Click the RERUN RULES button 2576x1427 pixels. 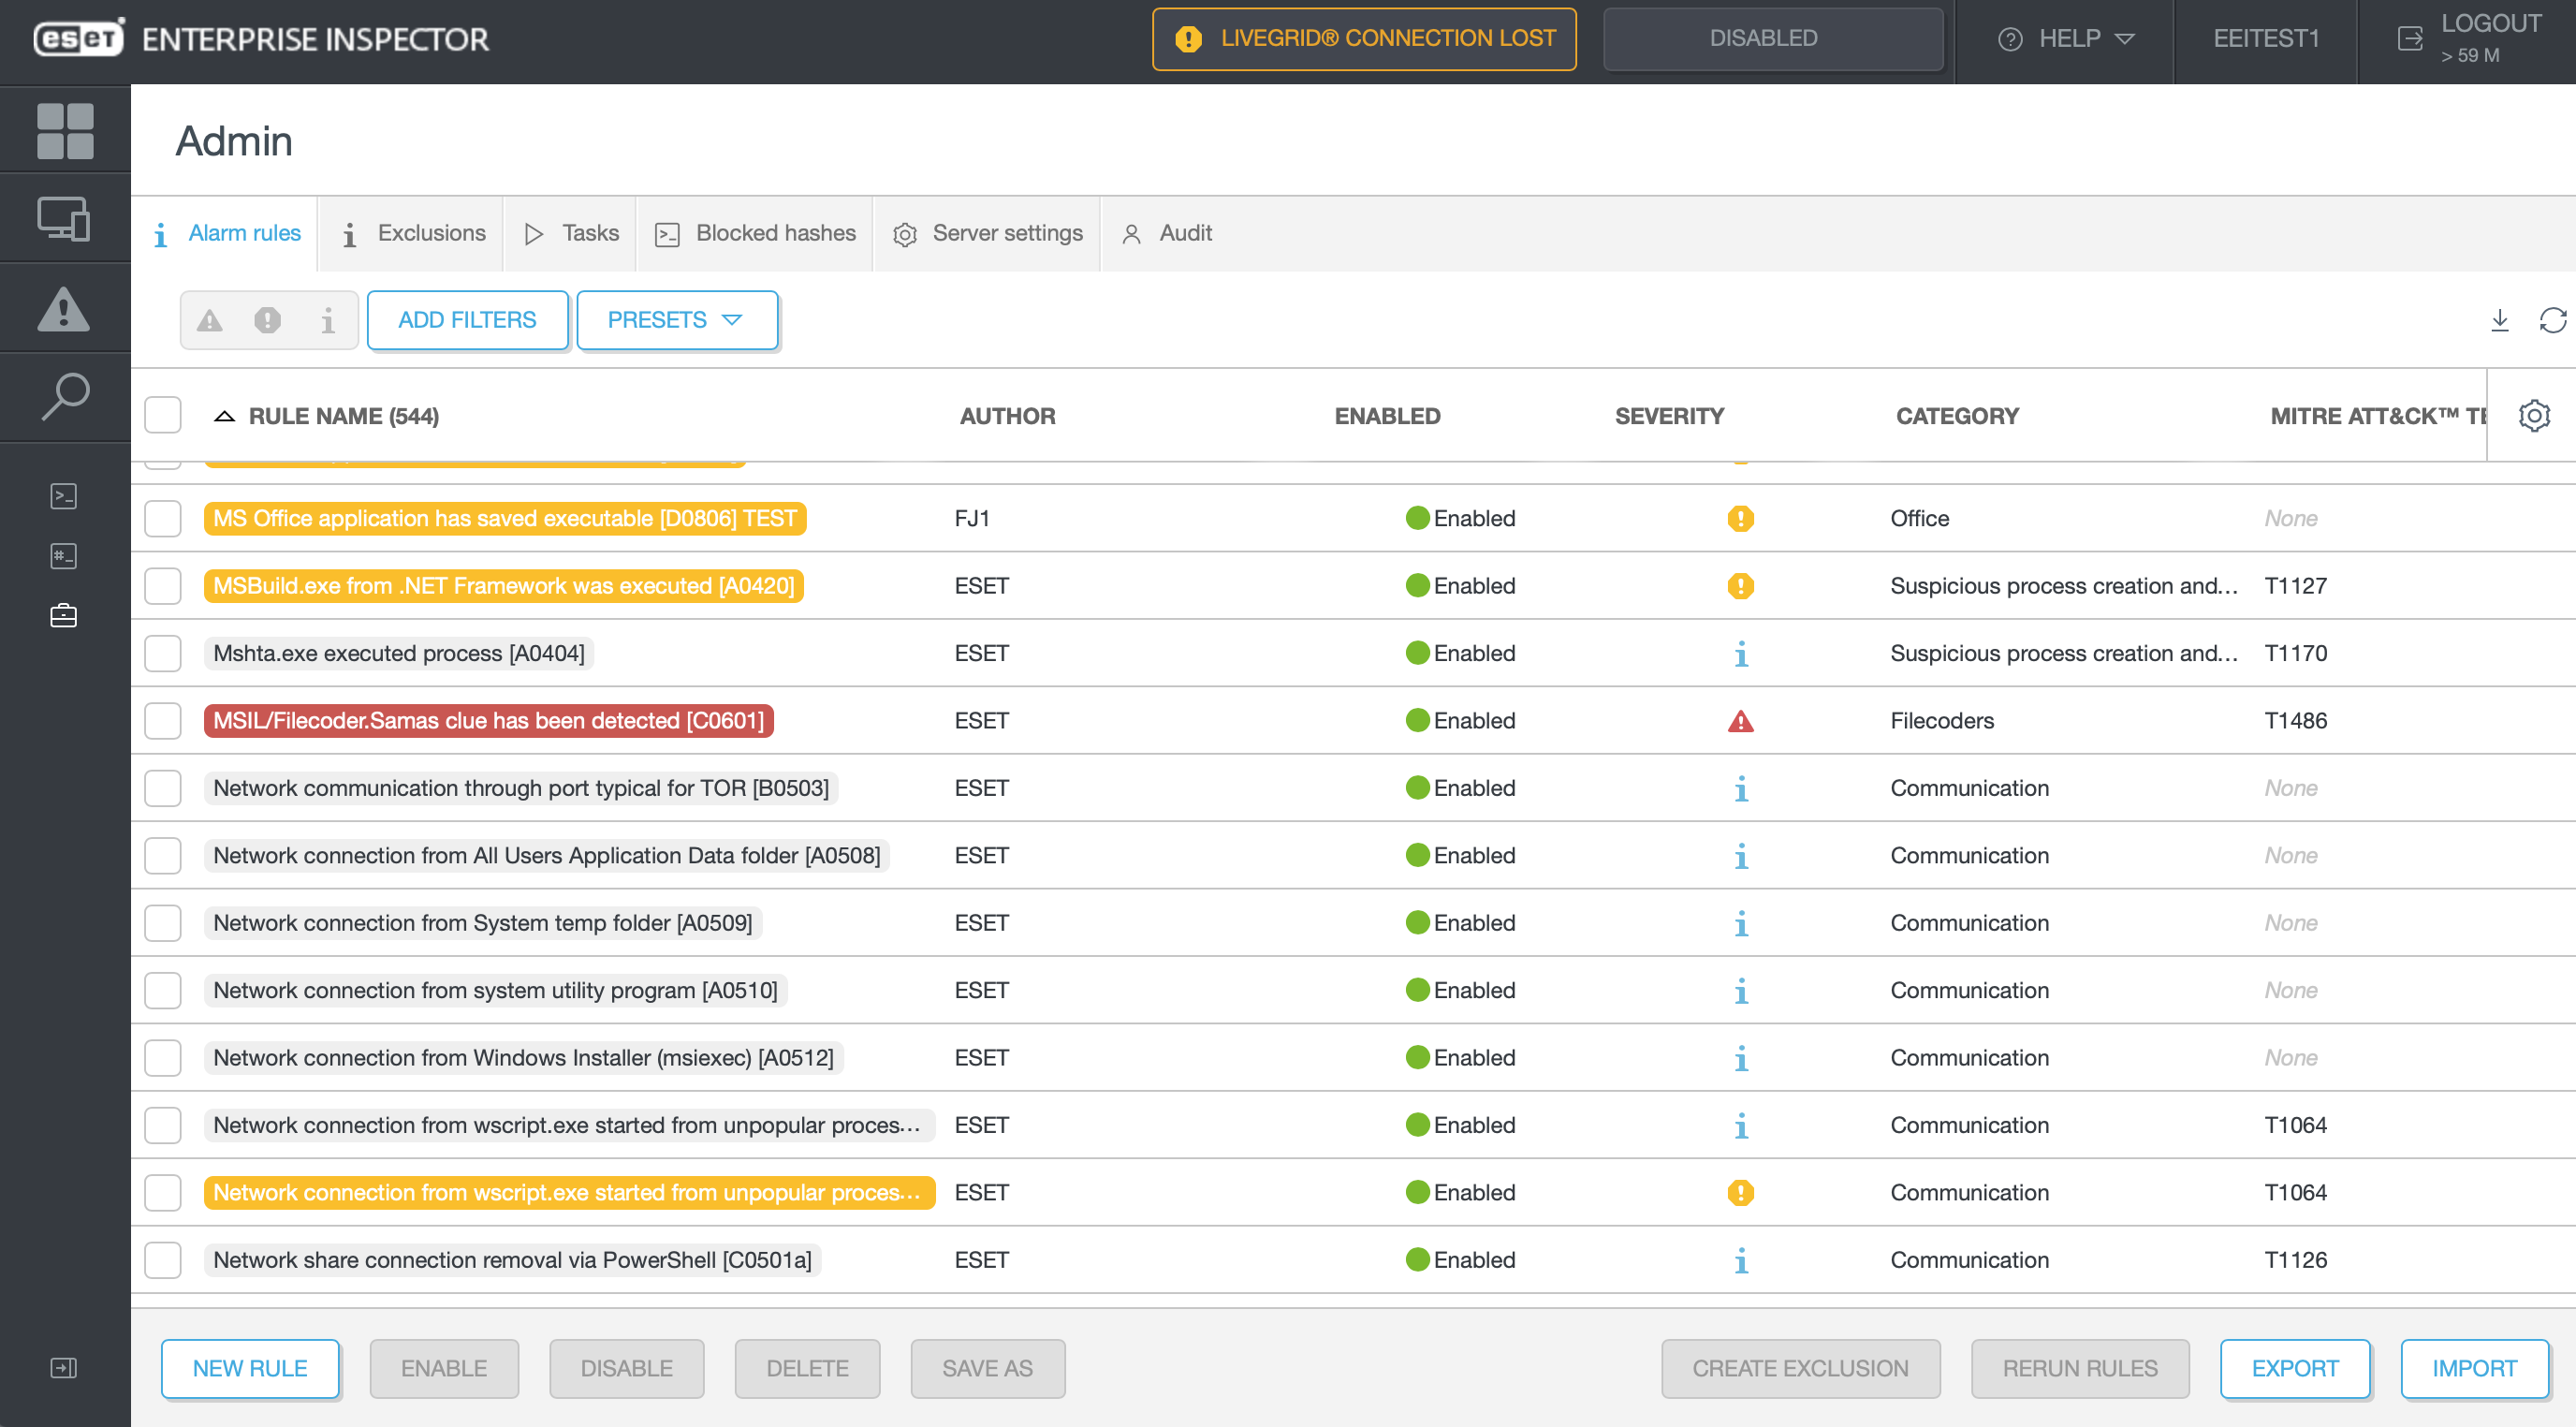(2080, 1368)
